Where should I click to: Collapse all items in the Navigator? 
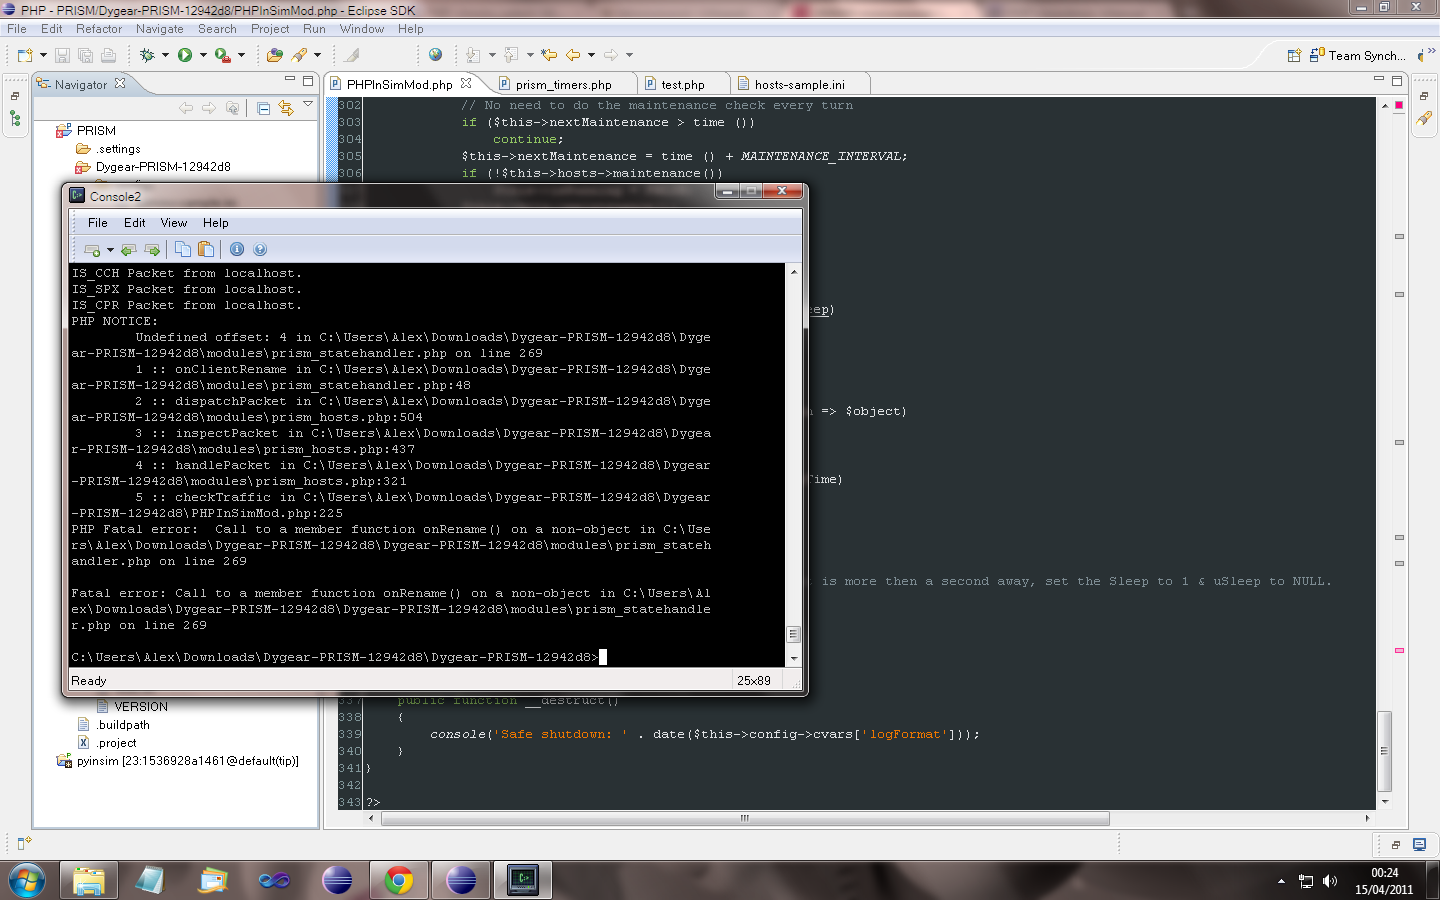pyautogui.click(x=263, y=108)
